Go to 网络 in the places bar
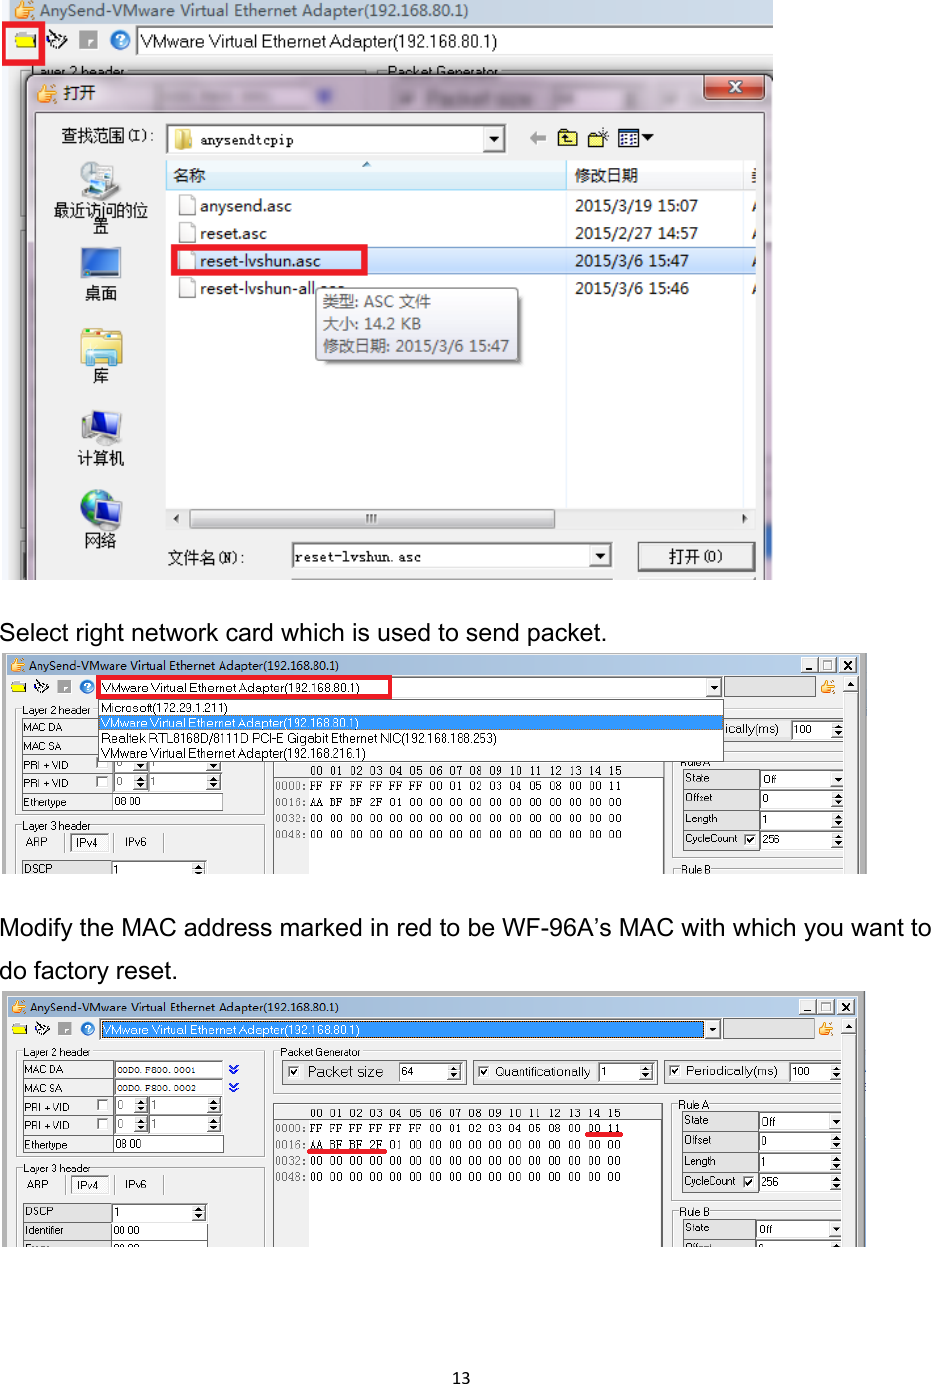Image resolution: width=931 pixels, height=1384 pixels. 100,520
